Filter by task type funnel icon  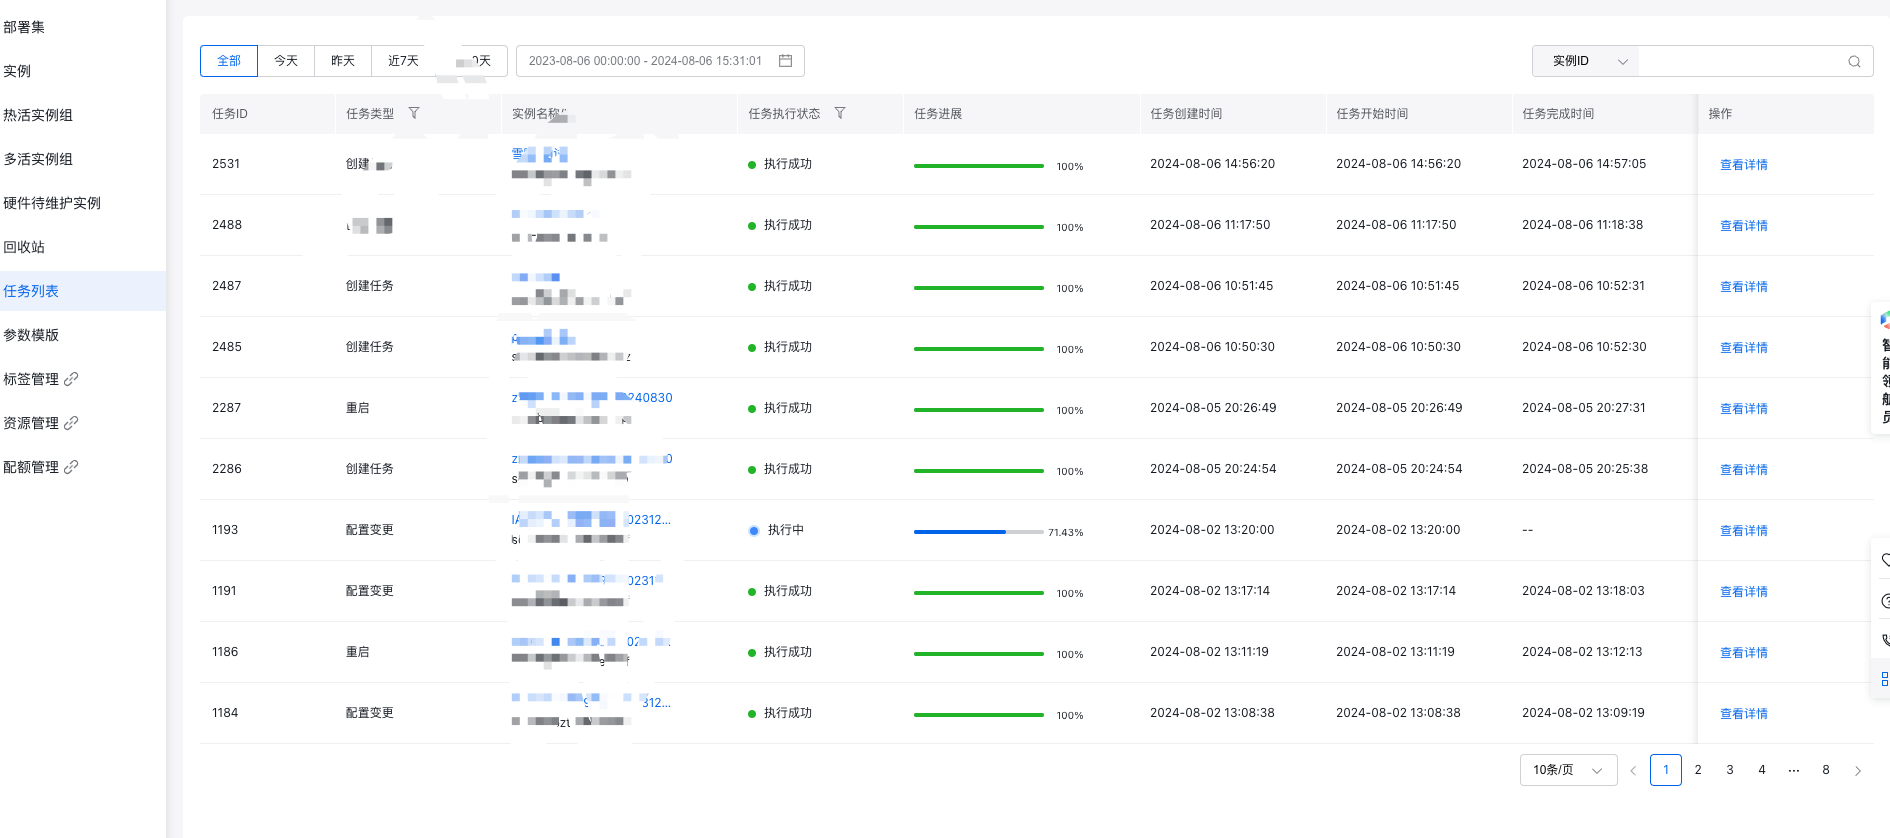click(x=414, y=114)
